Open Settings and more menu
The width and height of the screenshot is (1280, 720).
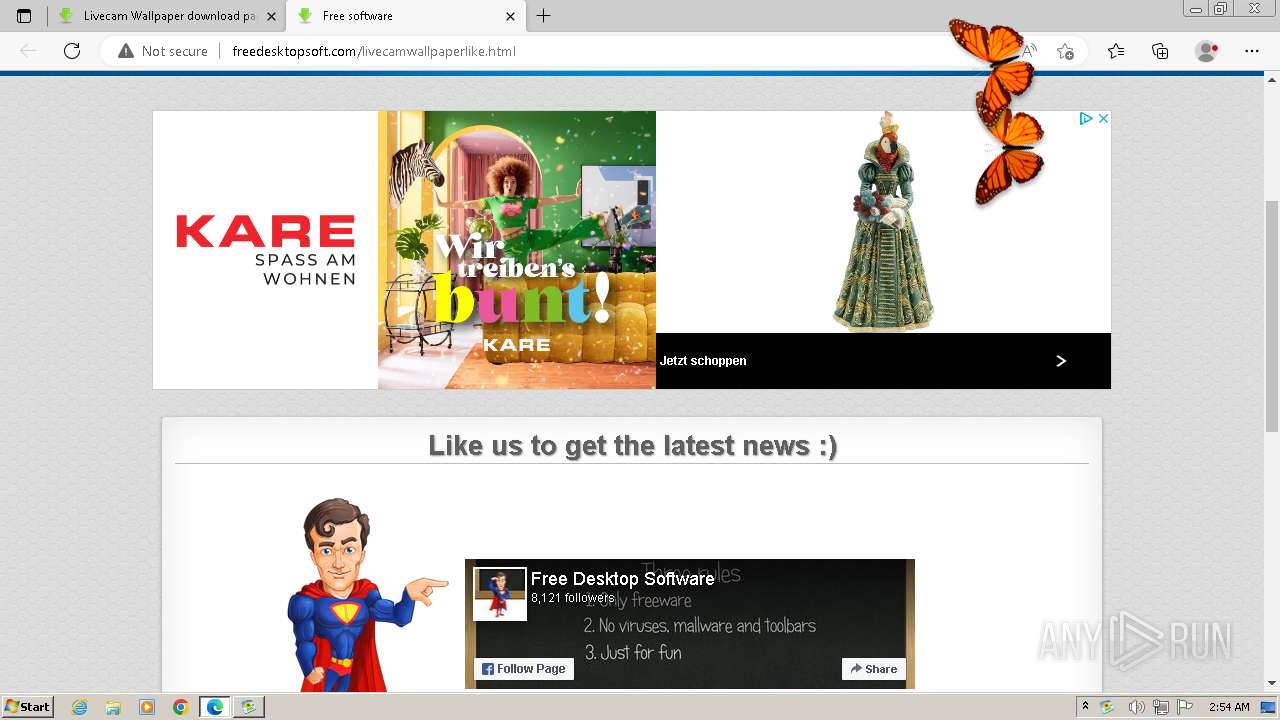pyautogui.click(x=1252, y=51)
